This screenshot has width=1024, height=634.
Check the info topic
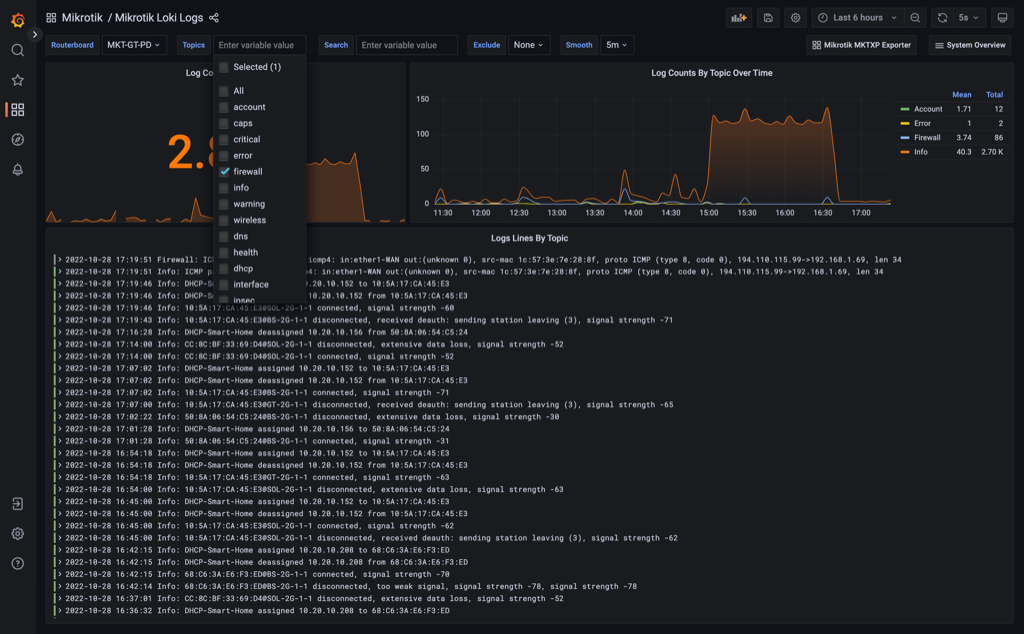[224, 187]
